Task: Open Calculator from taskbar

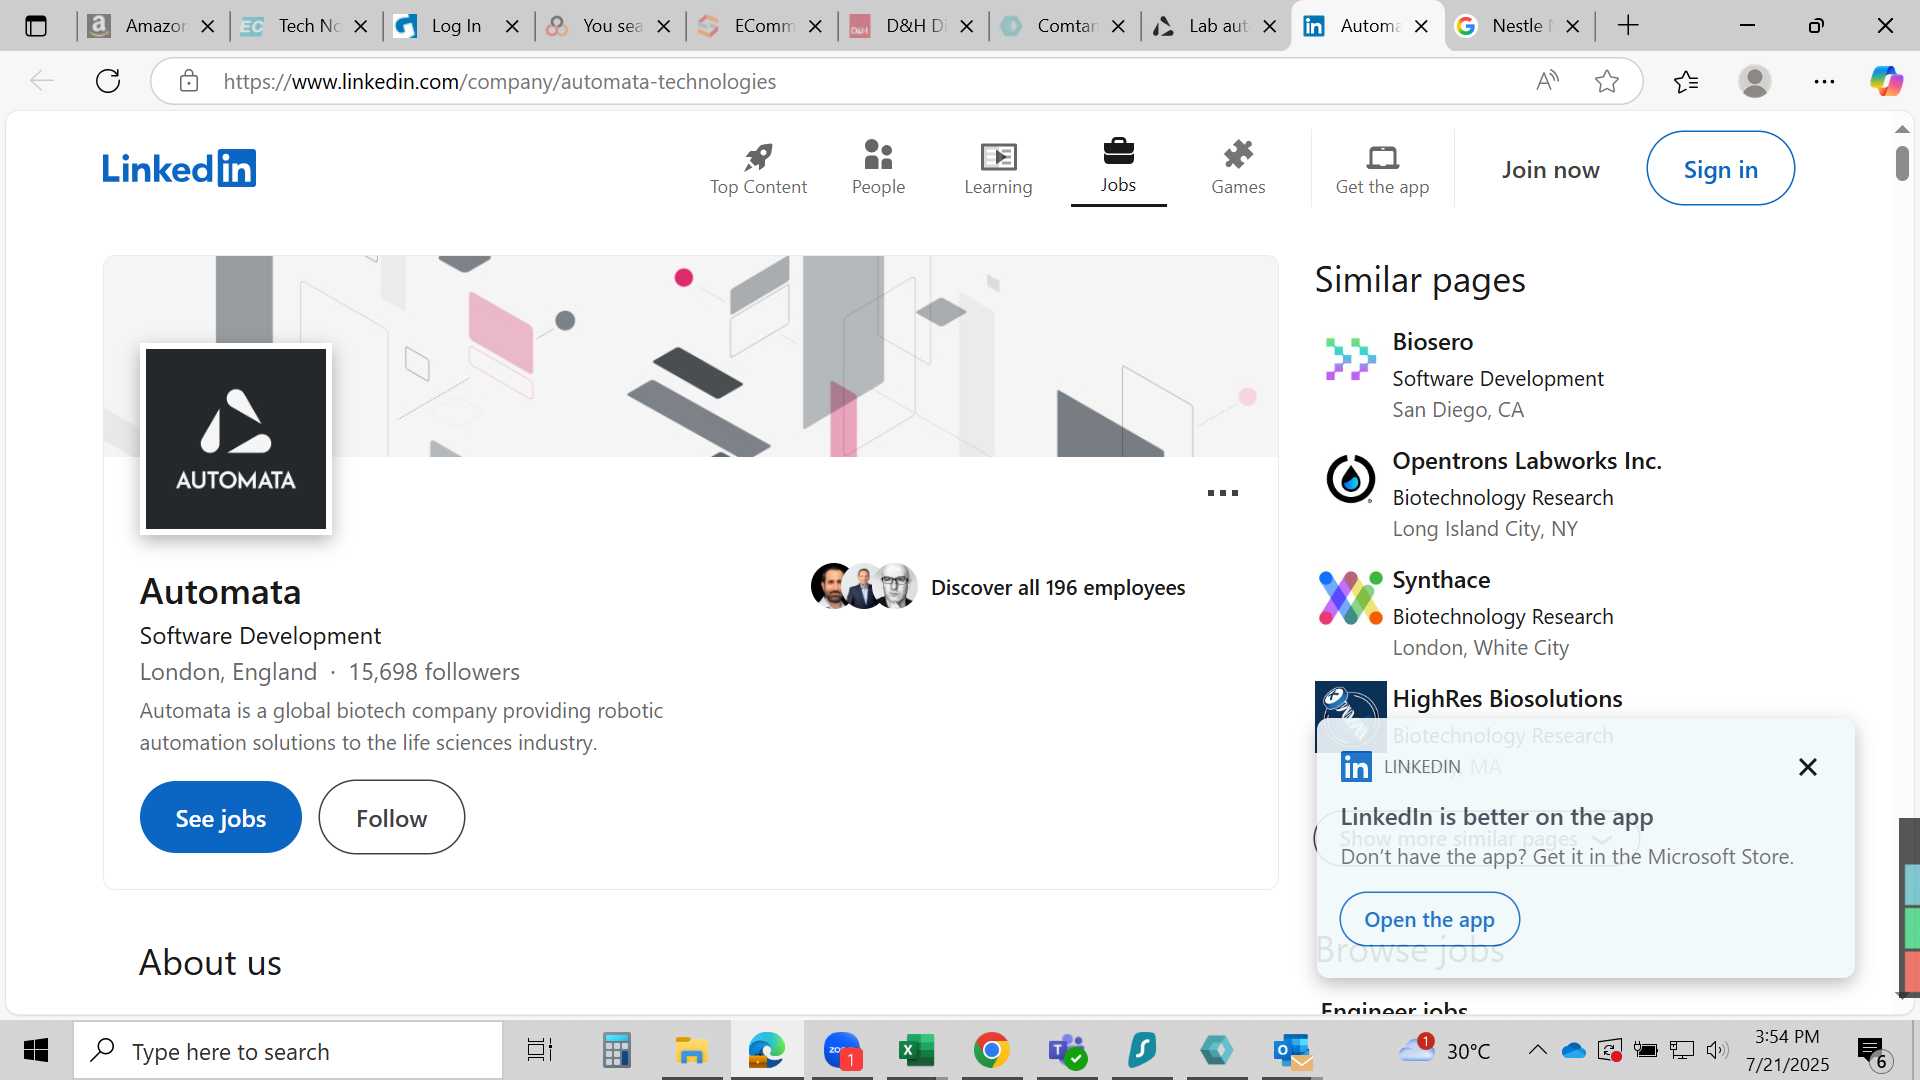Action: [616, 1050]
